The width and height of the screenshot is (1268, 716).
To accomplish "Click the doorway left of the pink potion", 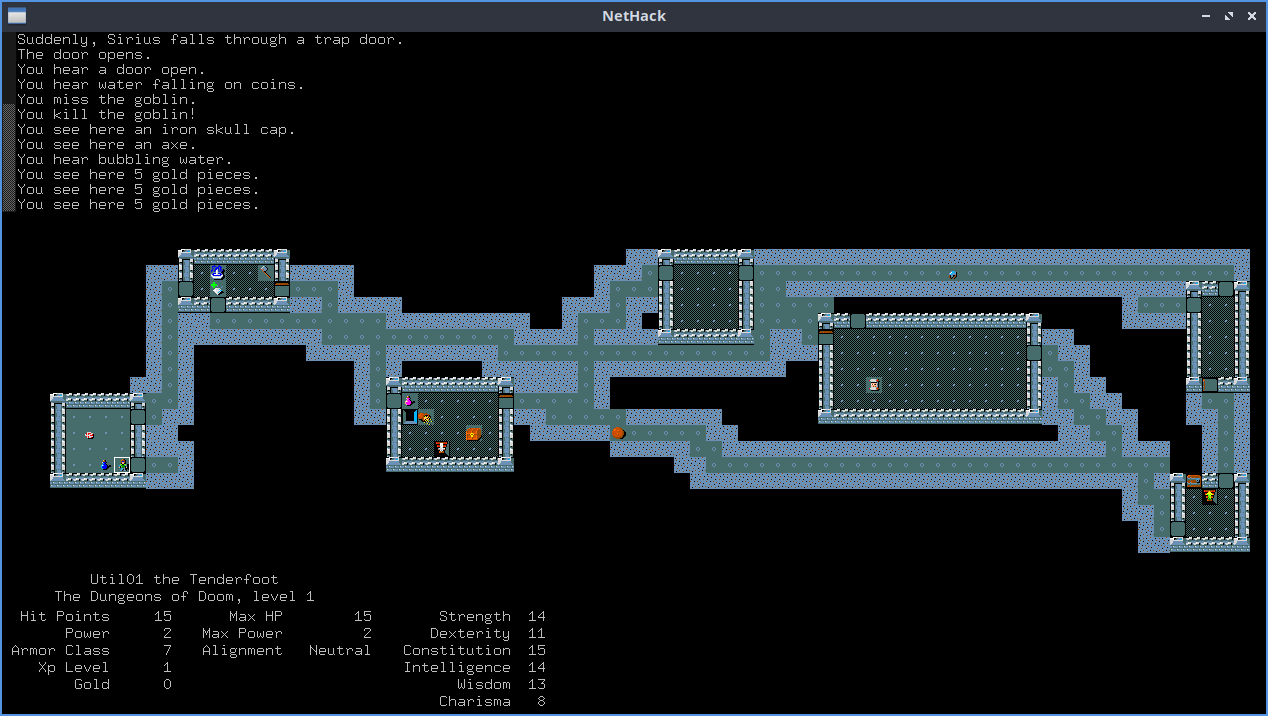I will (x=394, y=401).
